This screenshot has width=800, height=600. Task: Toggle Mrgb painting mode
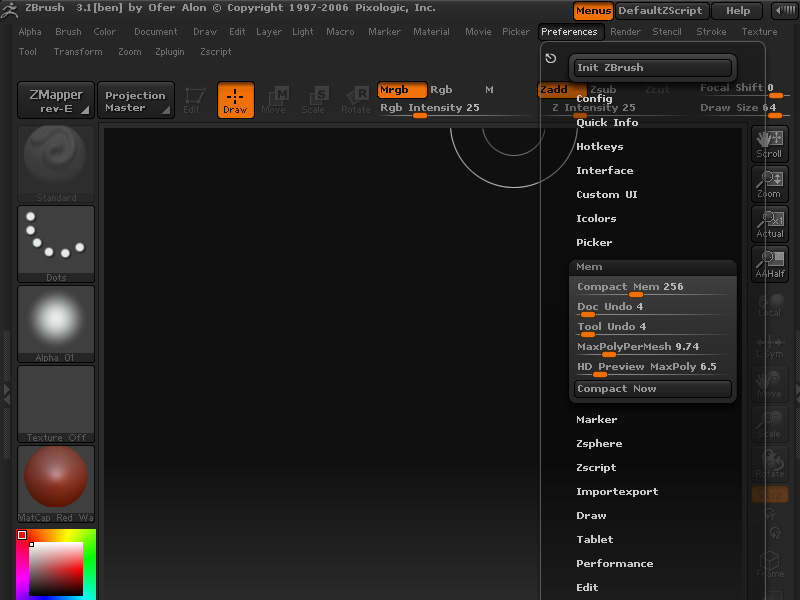coord(402,90)
